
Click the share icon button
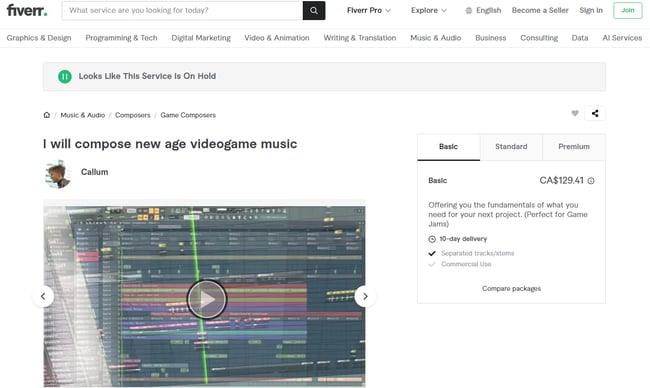click(x=595, y=113)
